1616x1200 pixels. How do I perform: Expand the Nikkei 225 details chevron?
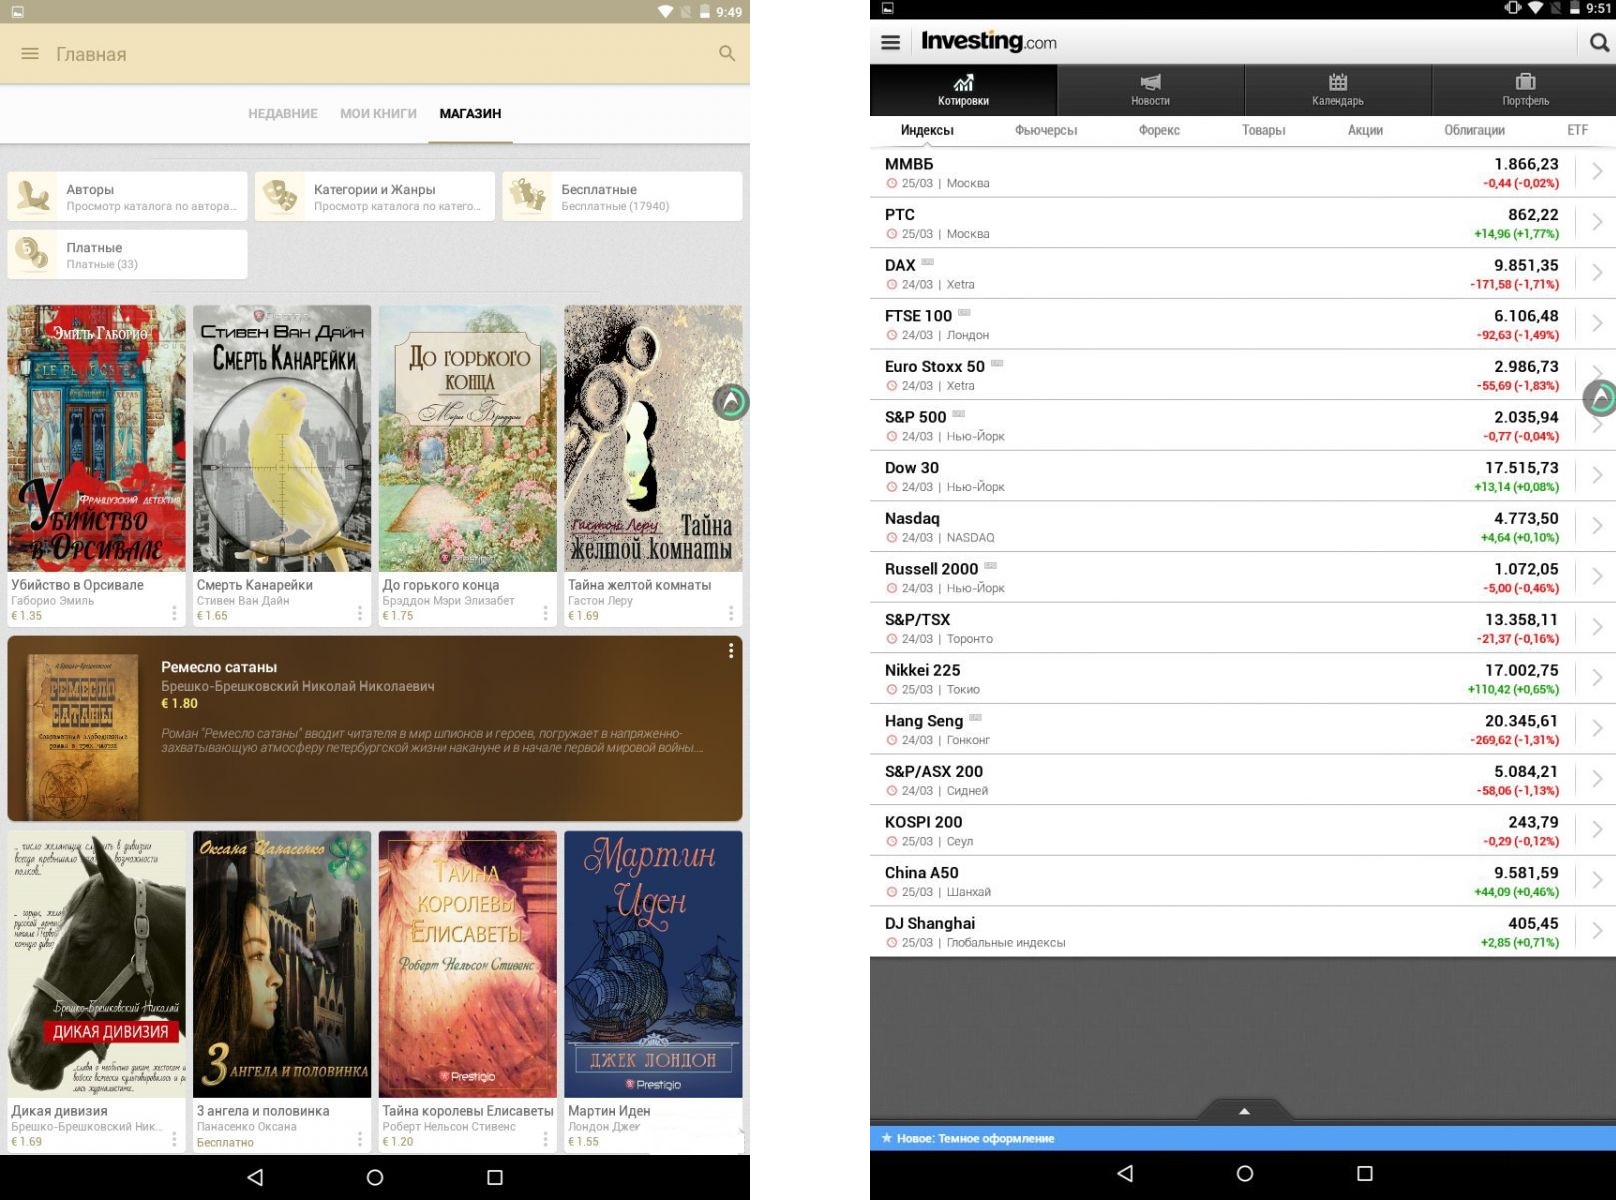tap(1597, 678)
